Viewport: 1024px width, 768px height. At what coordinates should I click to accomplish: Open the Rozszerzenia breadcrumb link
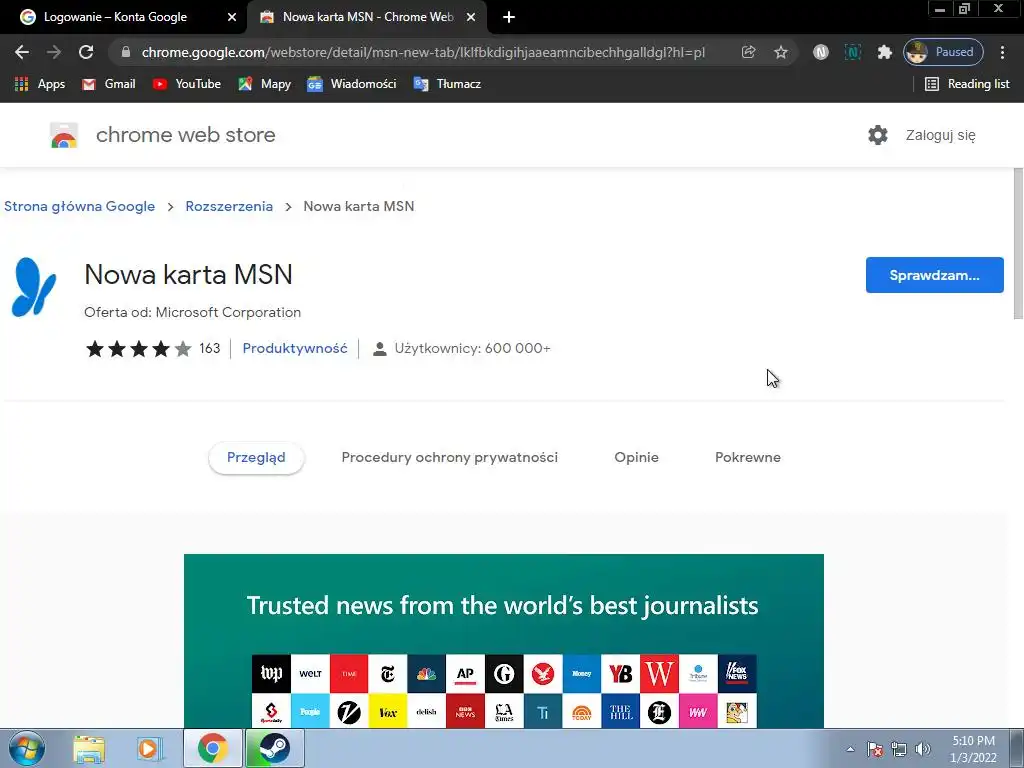tap(229, 206)
